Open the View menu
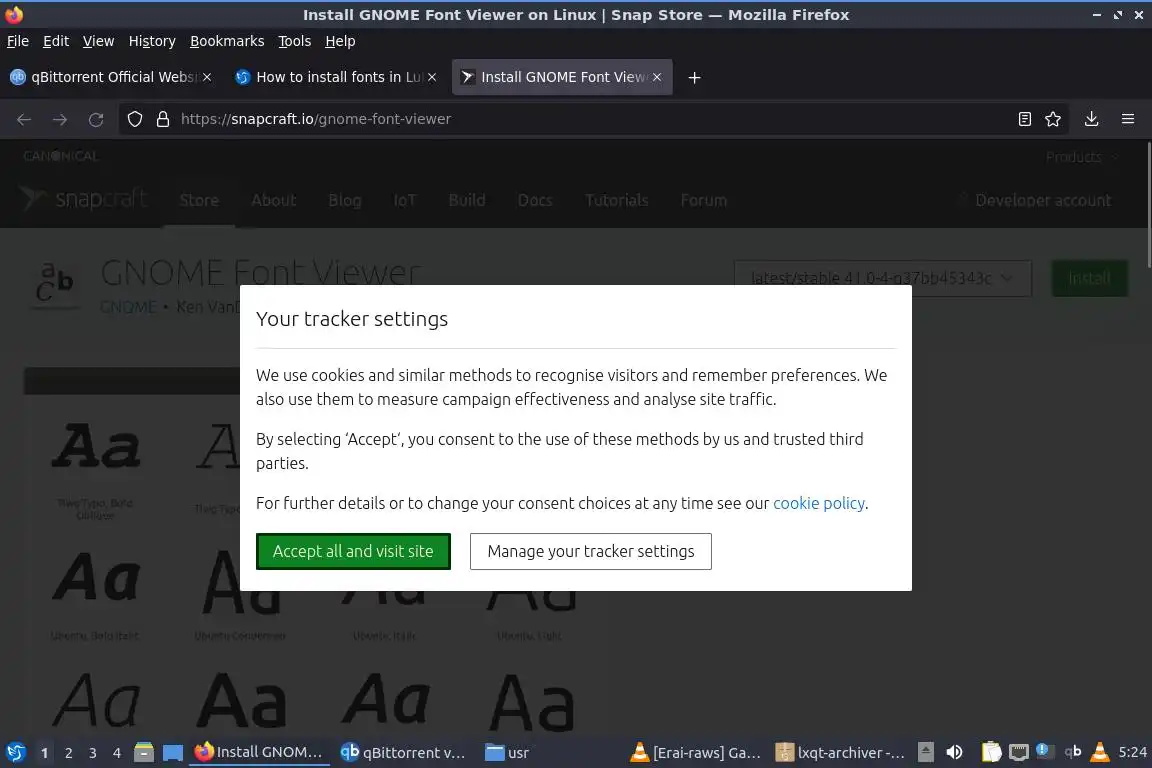Viewport: 1152px width, 768px height. coord(98,41)
